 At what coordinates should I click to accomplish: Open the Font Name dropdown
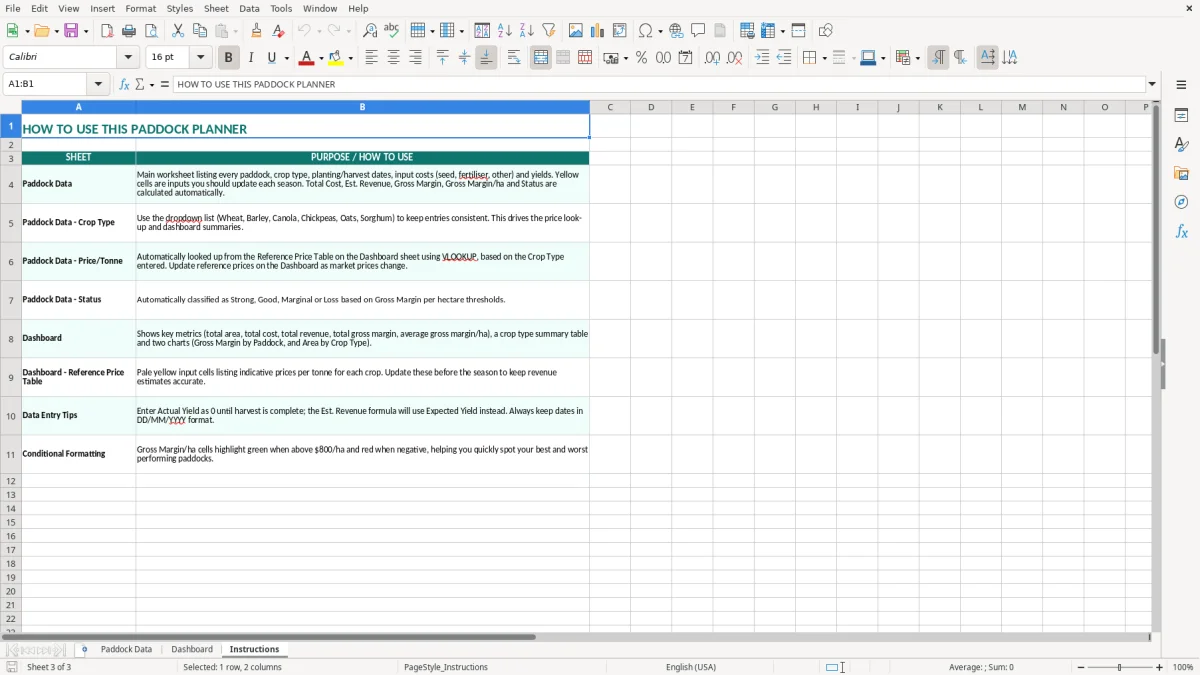tap(128, 58)
